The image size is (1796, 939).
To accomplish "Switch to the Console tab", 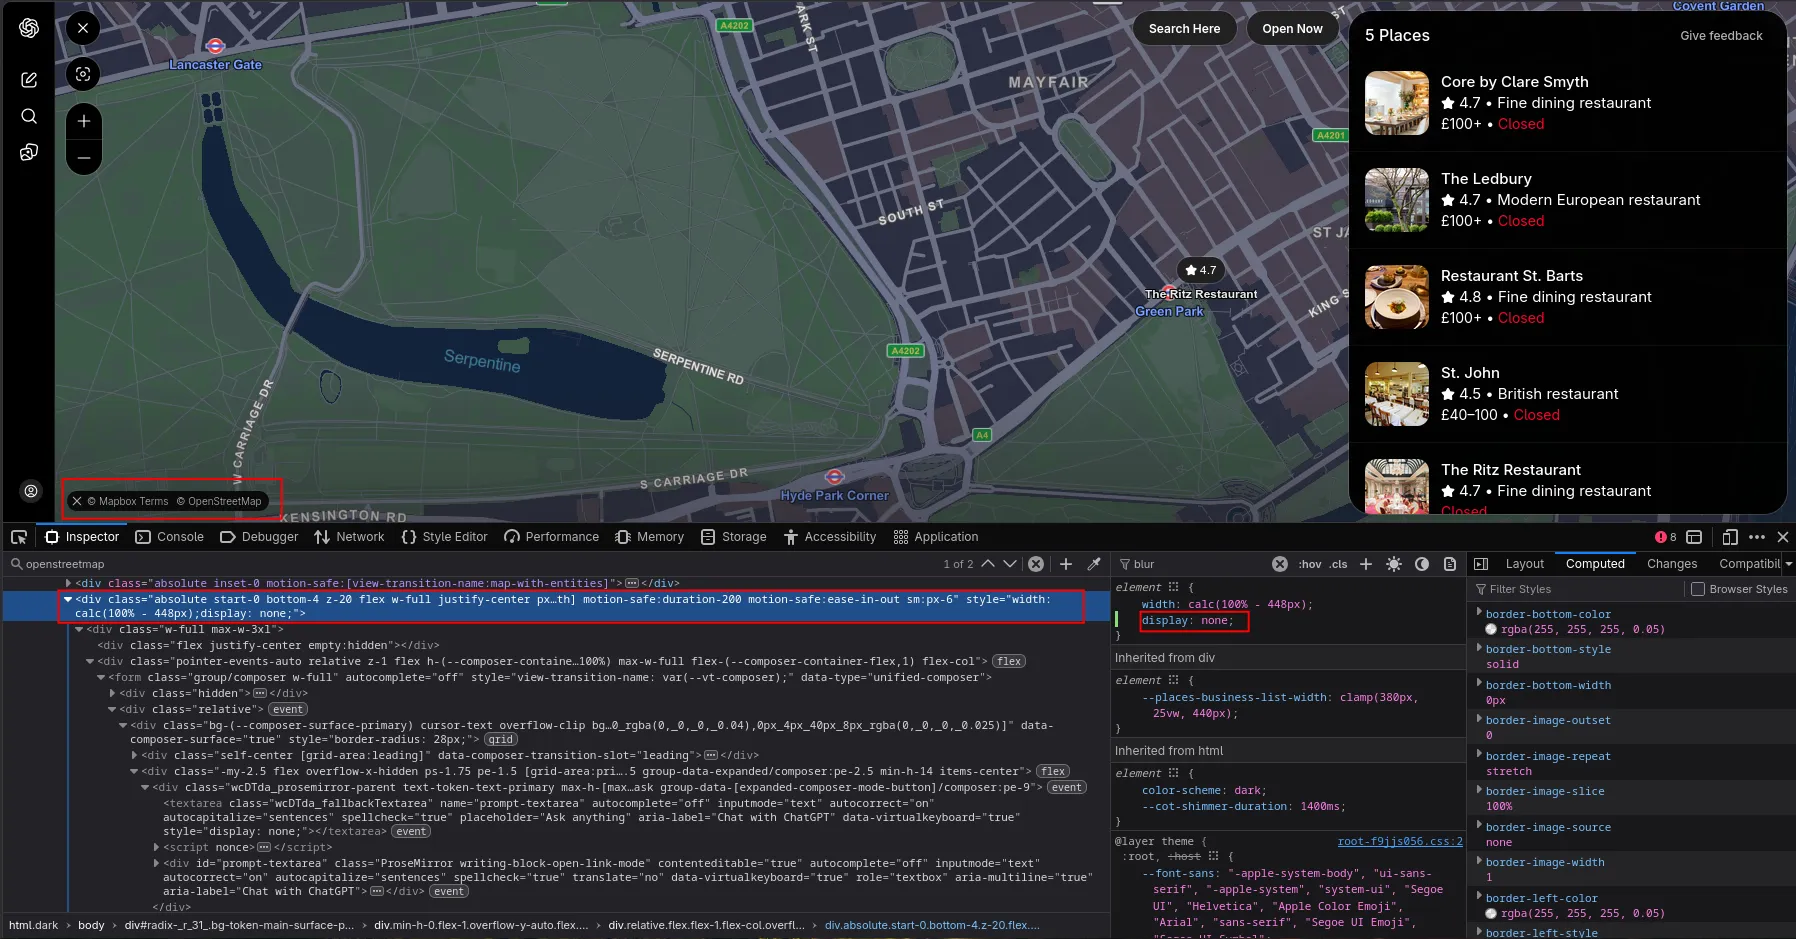I will (x=170, y=537).
